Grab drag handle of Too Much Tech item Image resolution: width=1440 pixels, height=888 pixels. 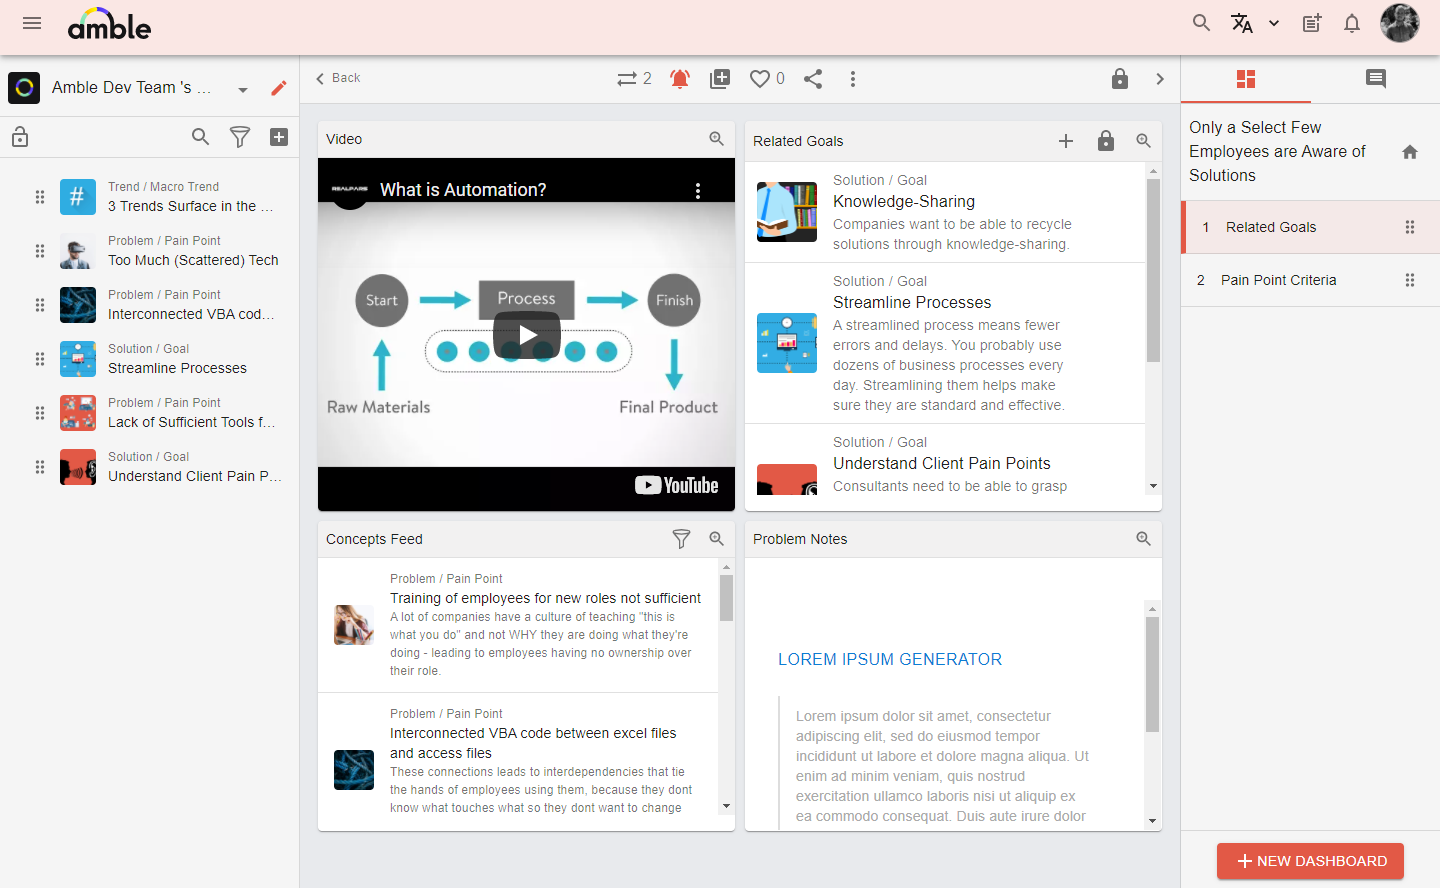[40, 251]
